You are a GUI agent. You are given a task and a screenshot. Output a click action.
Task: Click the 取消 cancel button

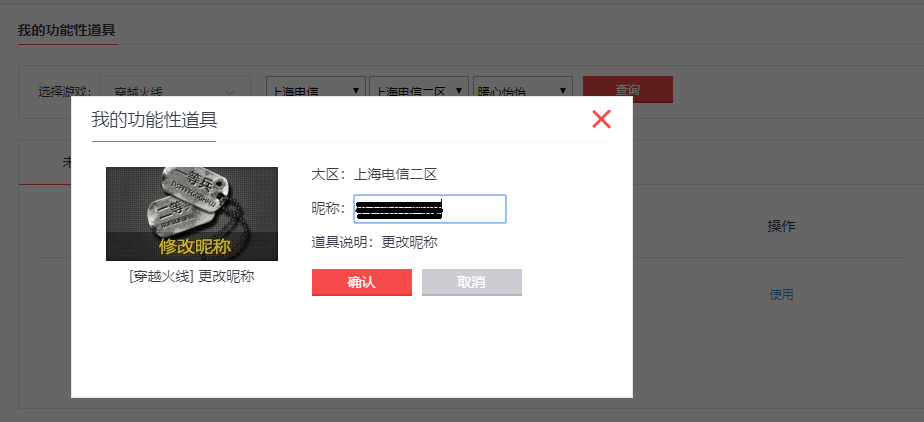click(471, 282)
